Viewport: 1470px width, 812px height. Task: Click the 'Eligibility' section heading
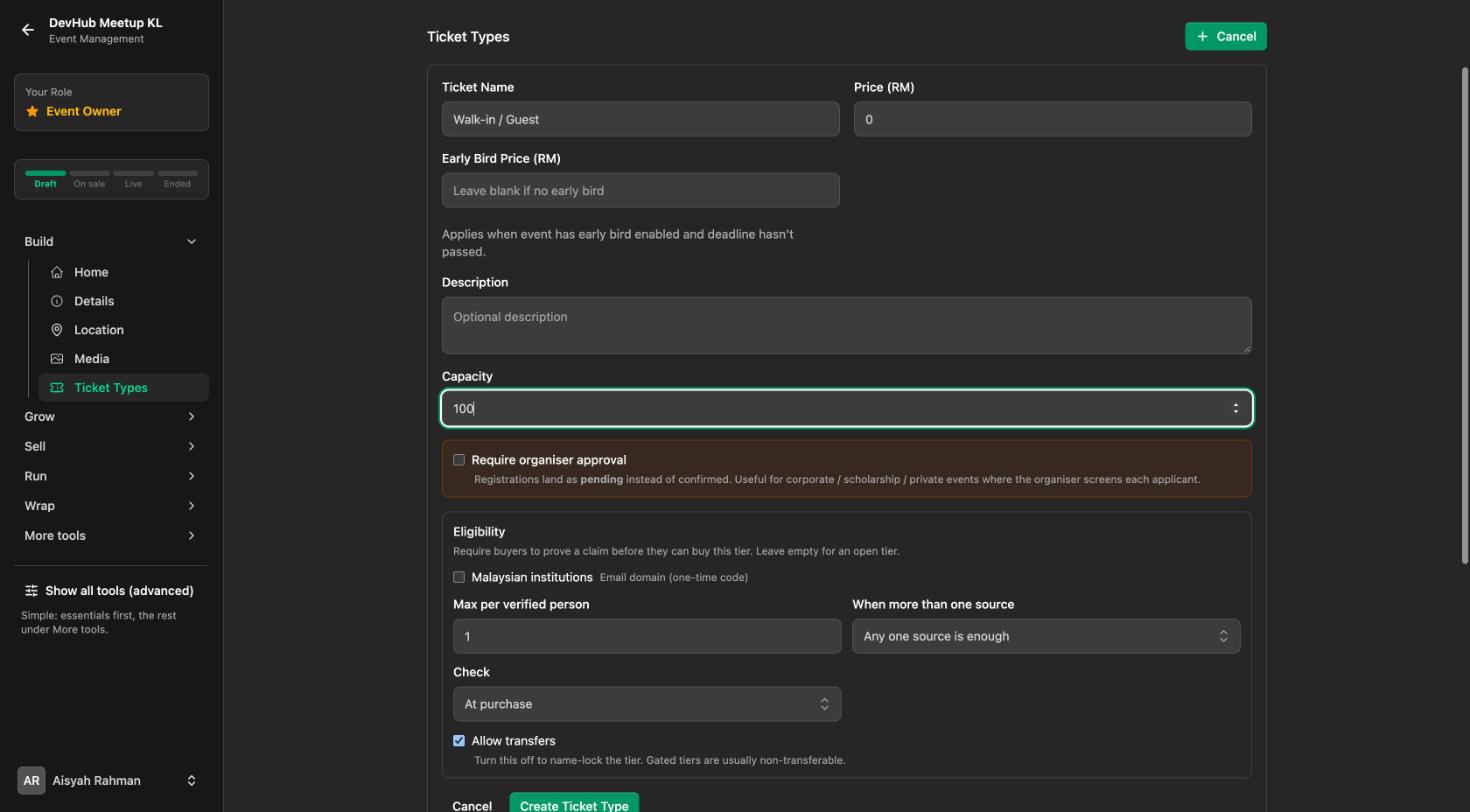coord(479,532)
